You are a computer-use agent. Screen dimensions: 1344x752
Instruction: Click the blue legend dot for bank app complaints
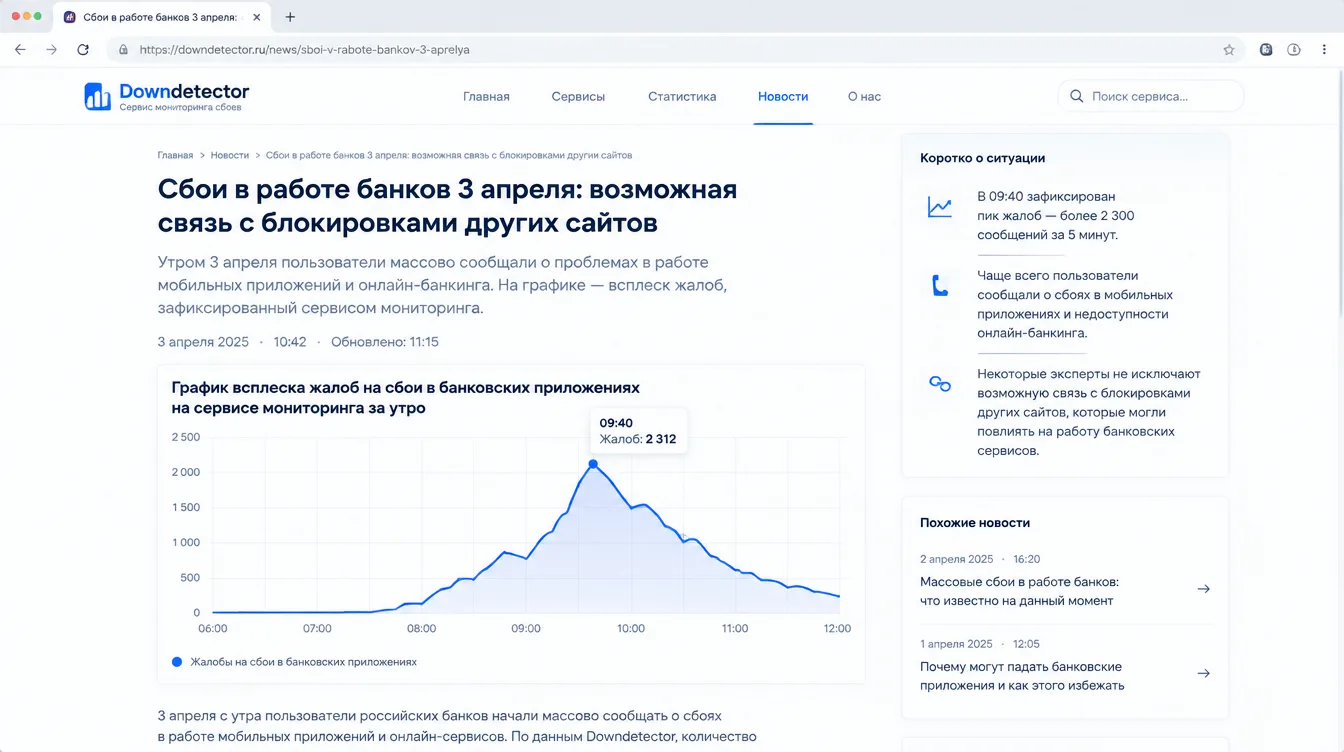177,662
